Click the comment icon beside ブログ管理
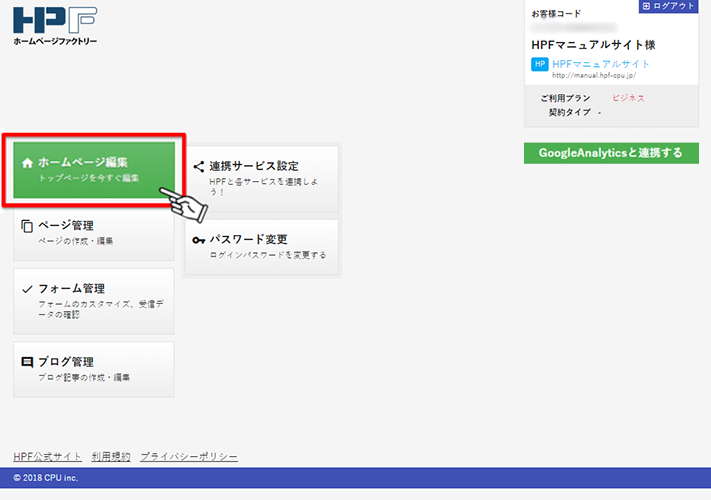711x500 pixels. click(27, 362)
